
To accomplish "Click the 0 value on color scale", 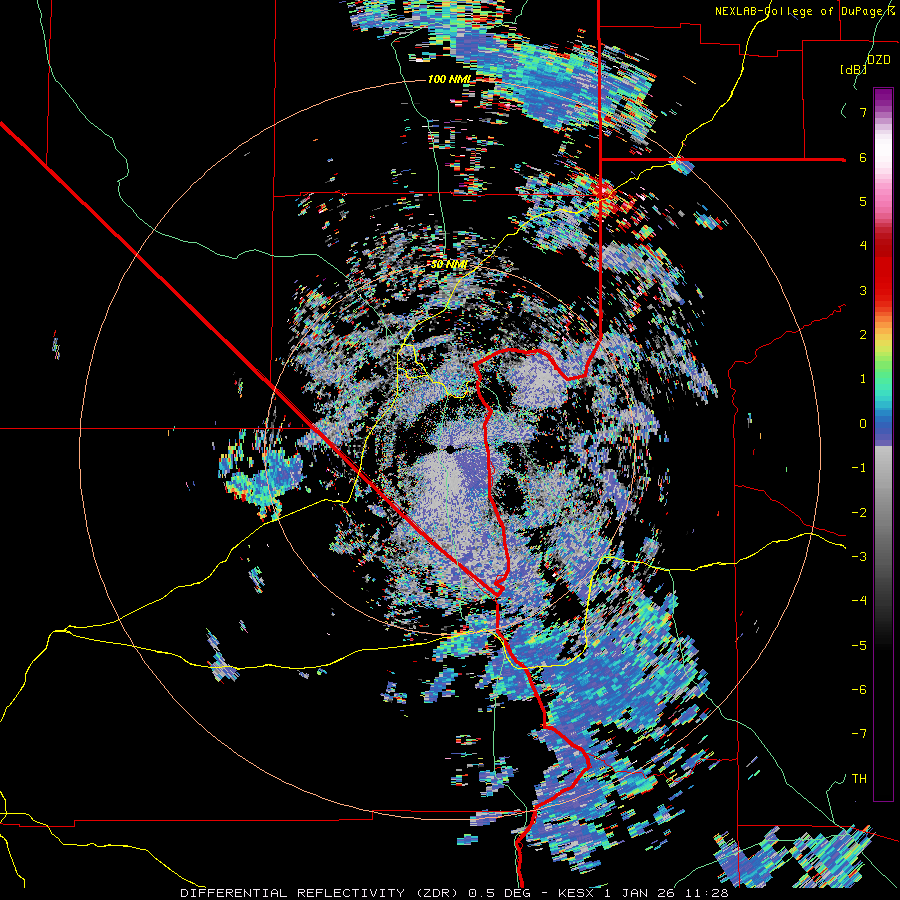I will 863,424.
